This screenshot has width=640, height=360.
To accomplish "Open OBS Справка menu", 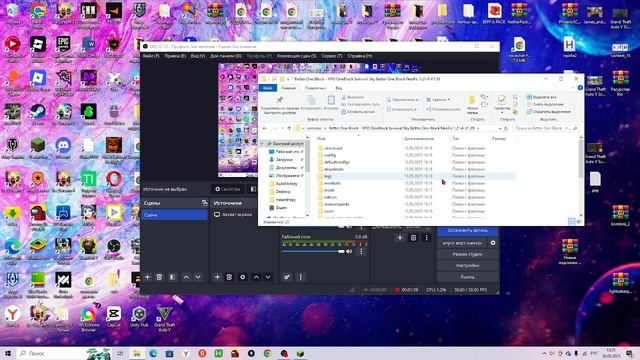I will (360, 56).
